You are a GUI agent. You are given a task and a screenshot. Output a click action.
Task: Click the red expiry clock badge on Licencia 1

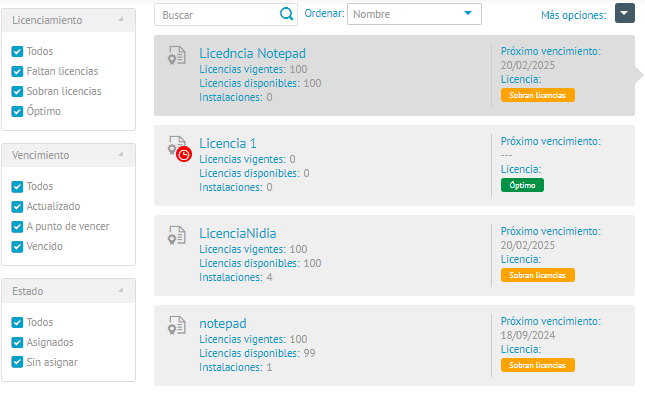point(184,154)
